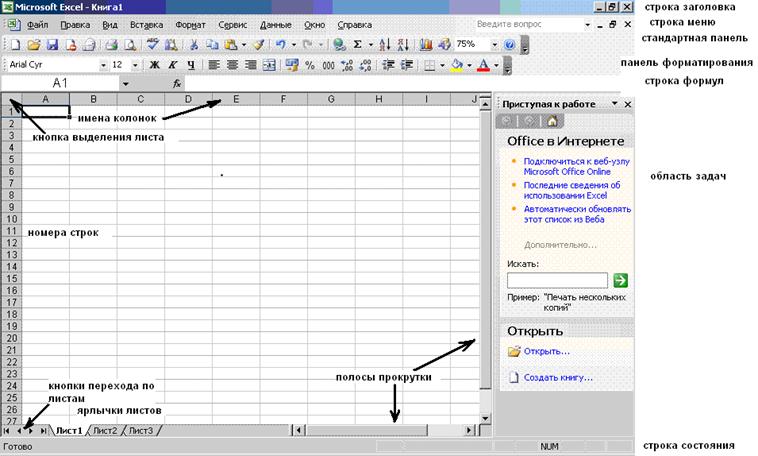This screenshot has width=758, height=456.
Task: Click link Подключиться к веб-узлу Microsoft Office Online
Action: (x=577, y=166)
